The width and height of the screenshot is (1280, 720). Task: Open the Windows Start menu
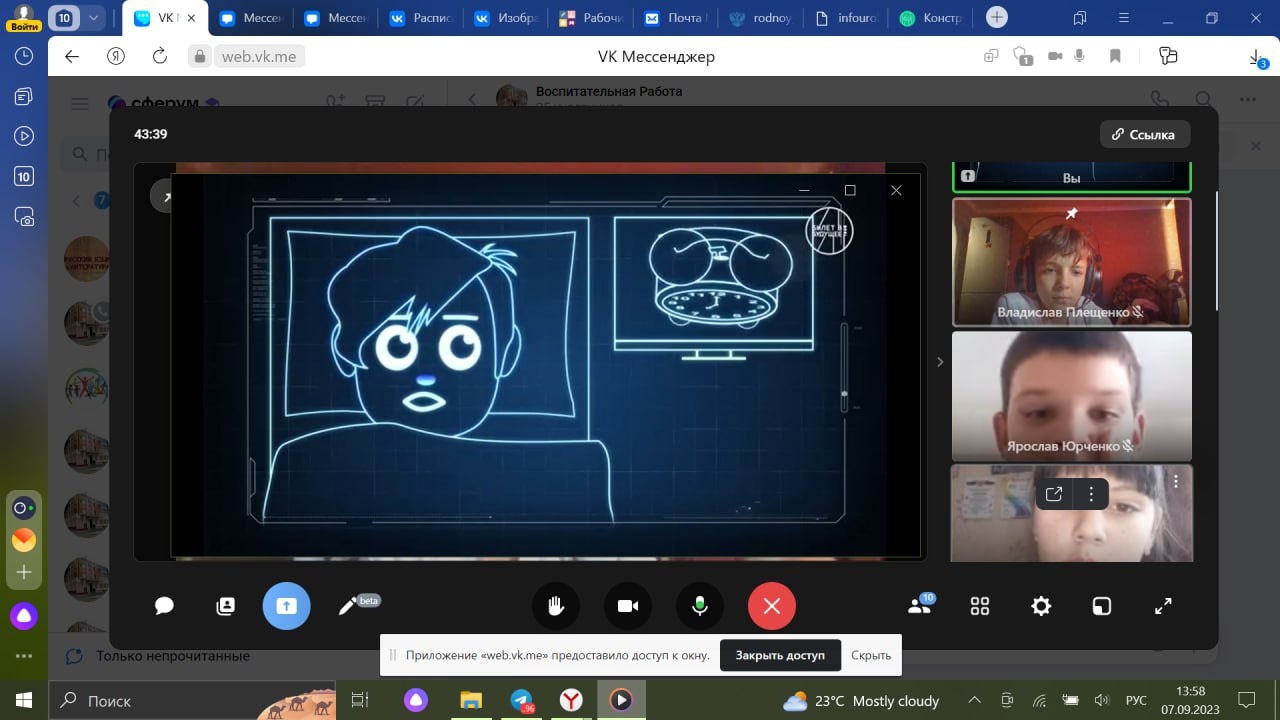tap(24, 700)
